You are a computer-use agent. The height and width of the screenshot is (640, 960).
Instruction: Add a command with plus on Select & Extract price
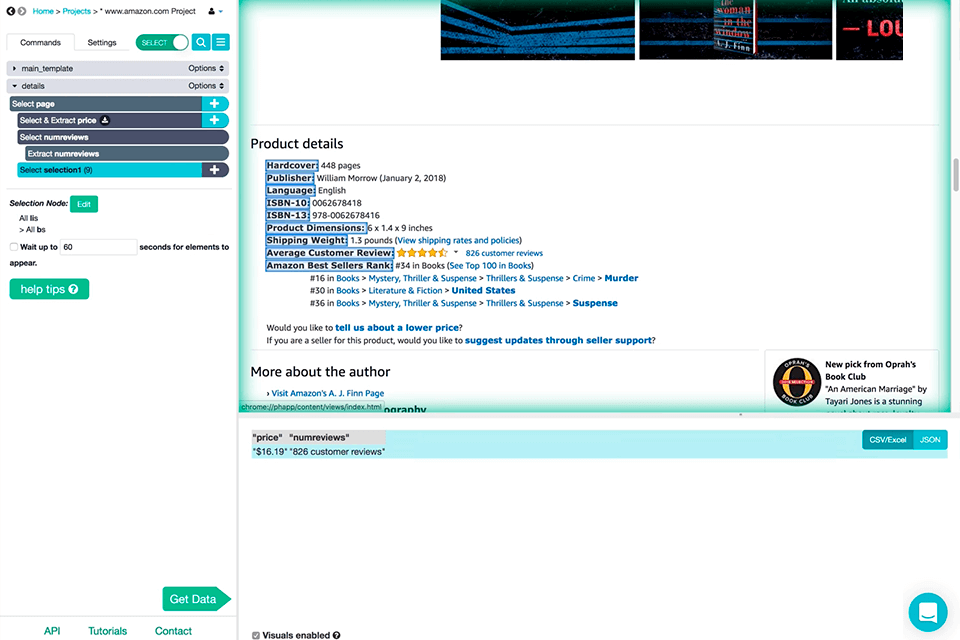point(215,120)
